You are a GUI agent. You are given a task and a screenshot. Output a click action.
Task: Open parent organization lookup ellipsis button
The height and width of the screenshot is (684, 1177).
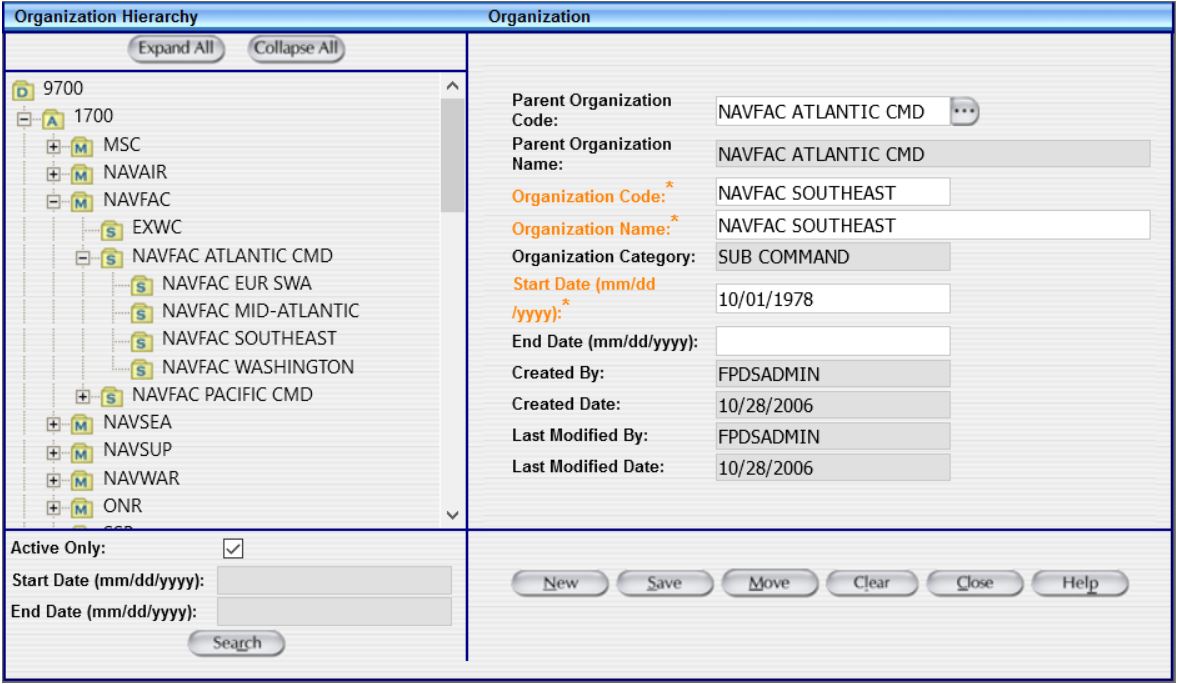pos(965,112)
